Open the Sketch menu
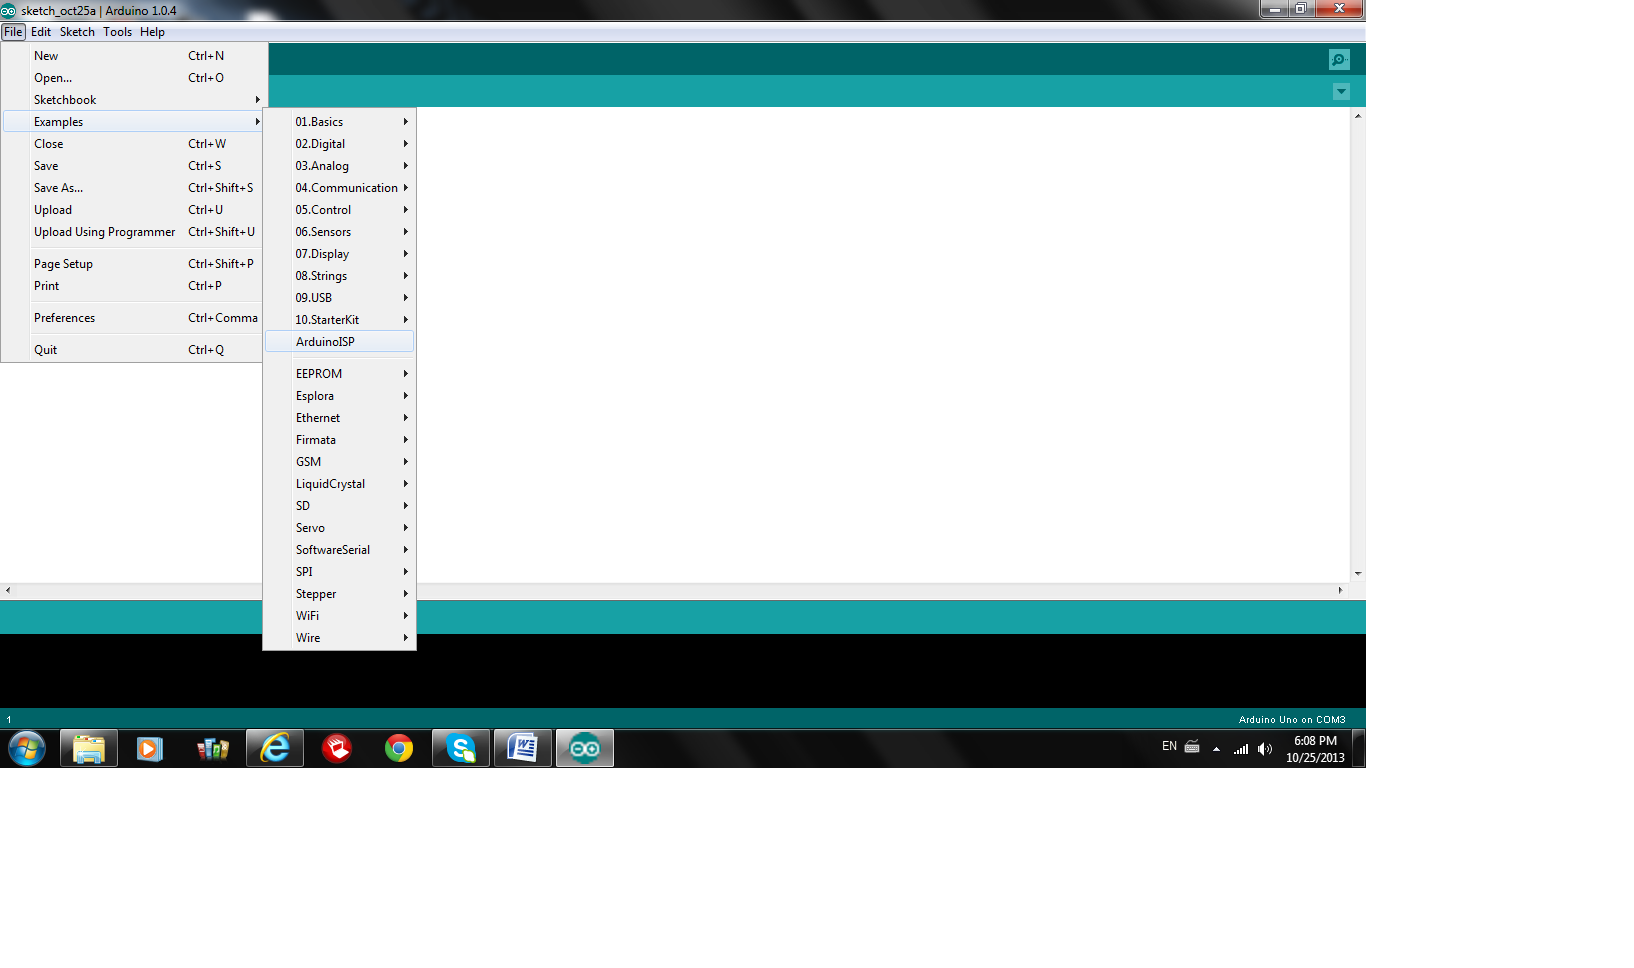The image size is (1634, 968). 77,32
